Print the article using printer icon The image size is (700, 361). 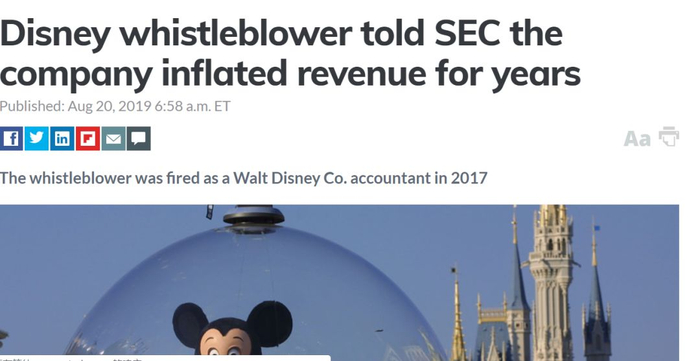click(x=669, y=137)
